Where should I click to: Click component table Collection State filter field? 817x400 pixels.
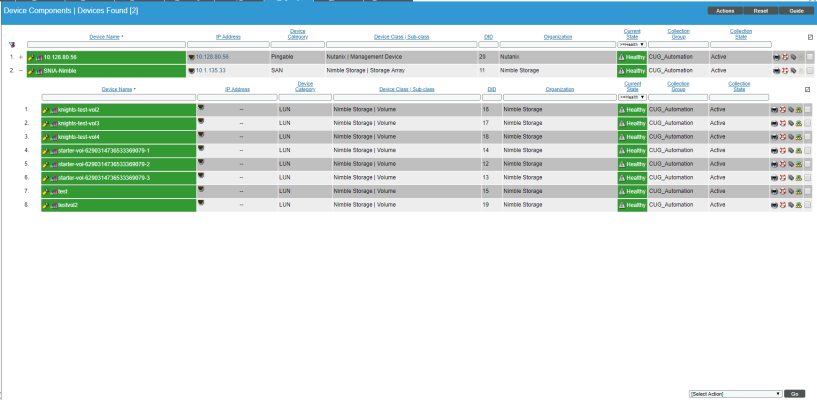click(x=739, y=97)
